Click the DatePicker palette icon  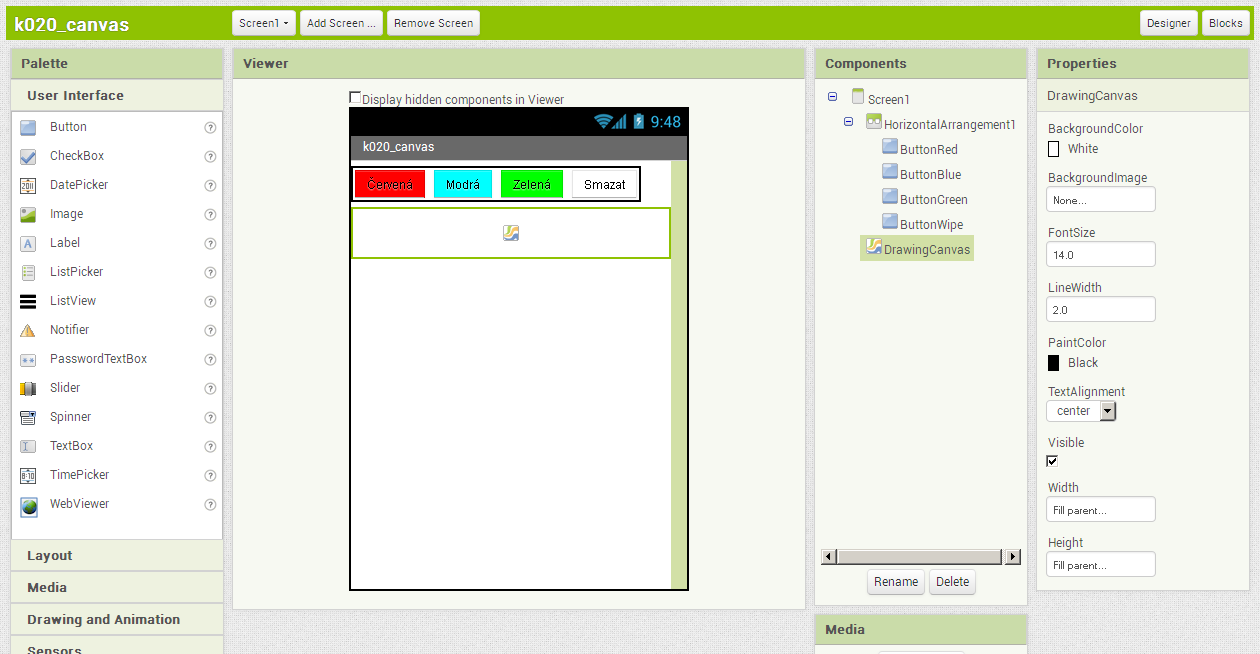click(x=28, y=186)
